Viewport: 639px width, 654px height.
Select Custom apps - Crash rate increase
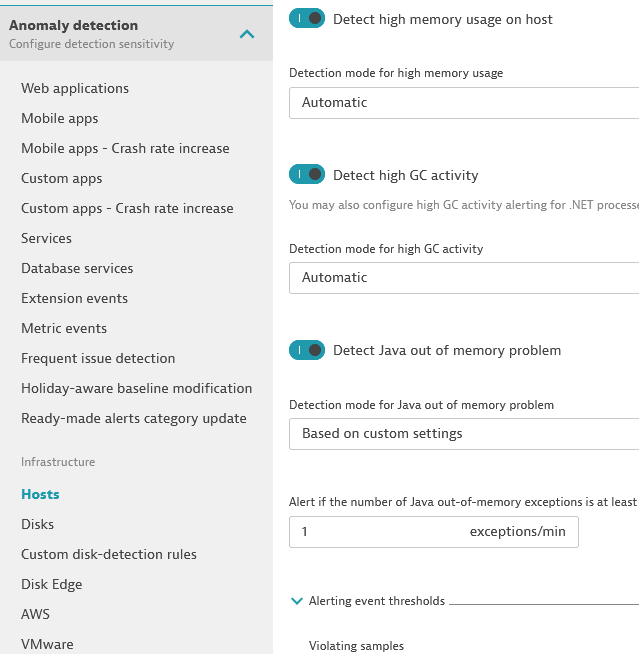pos(127,208)
